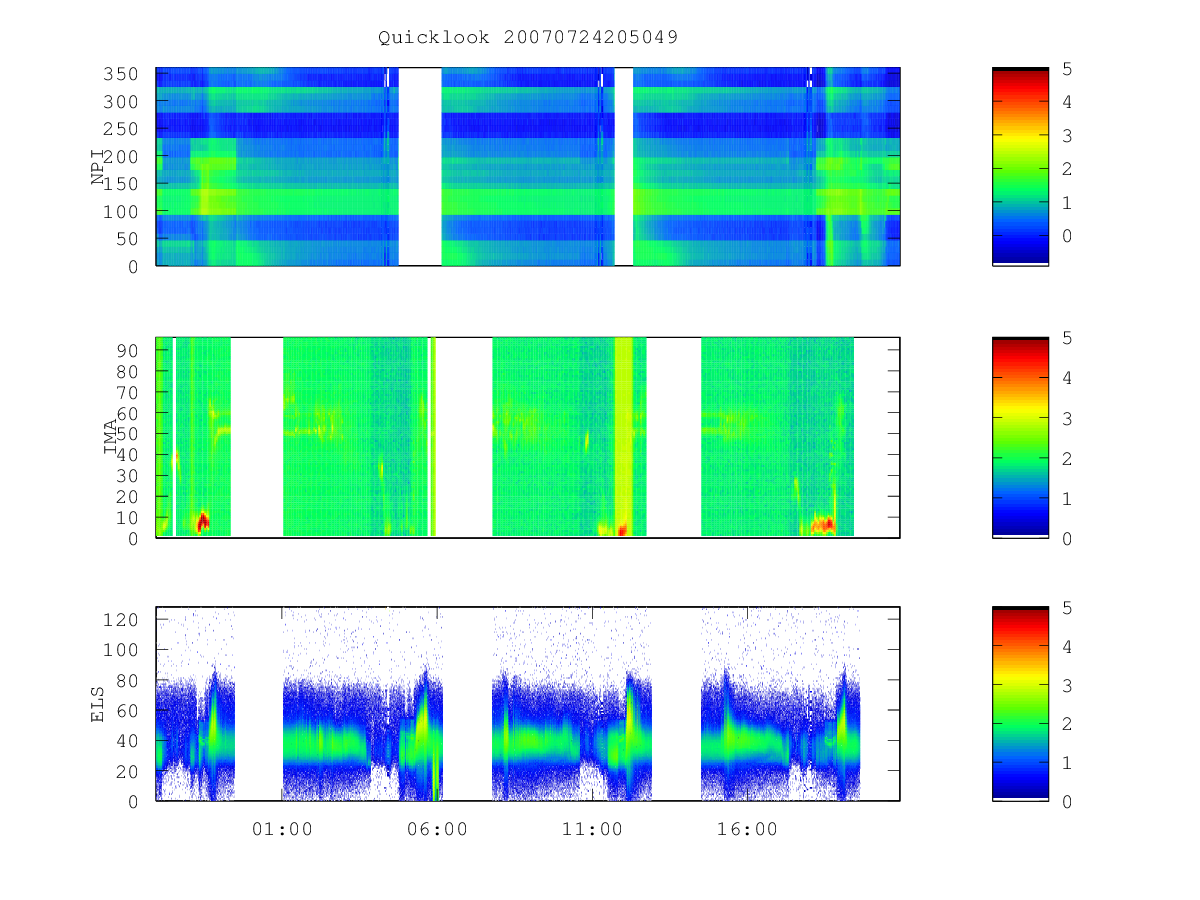
Task: Select the 200 tick on NPI axis
Action: pyautogui.click(x=122, y=157)
